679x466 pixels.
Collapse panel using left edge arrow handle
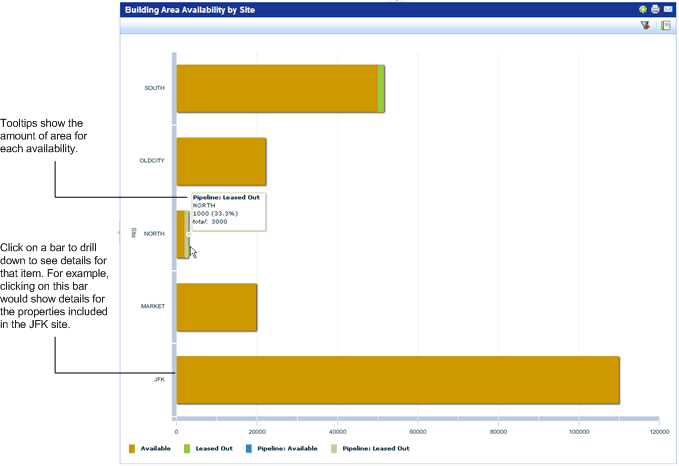point(118,233)
